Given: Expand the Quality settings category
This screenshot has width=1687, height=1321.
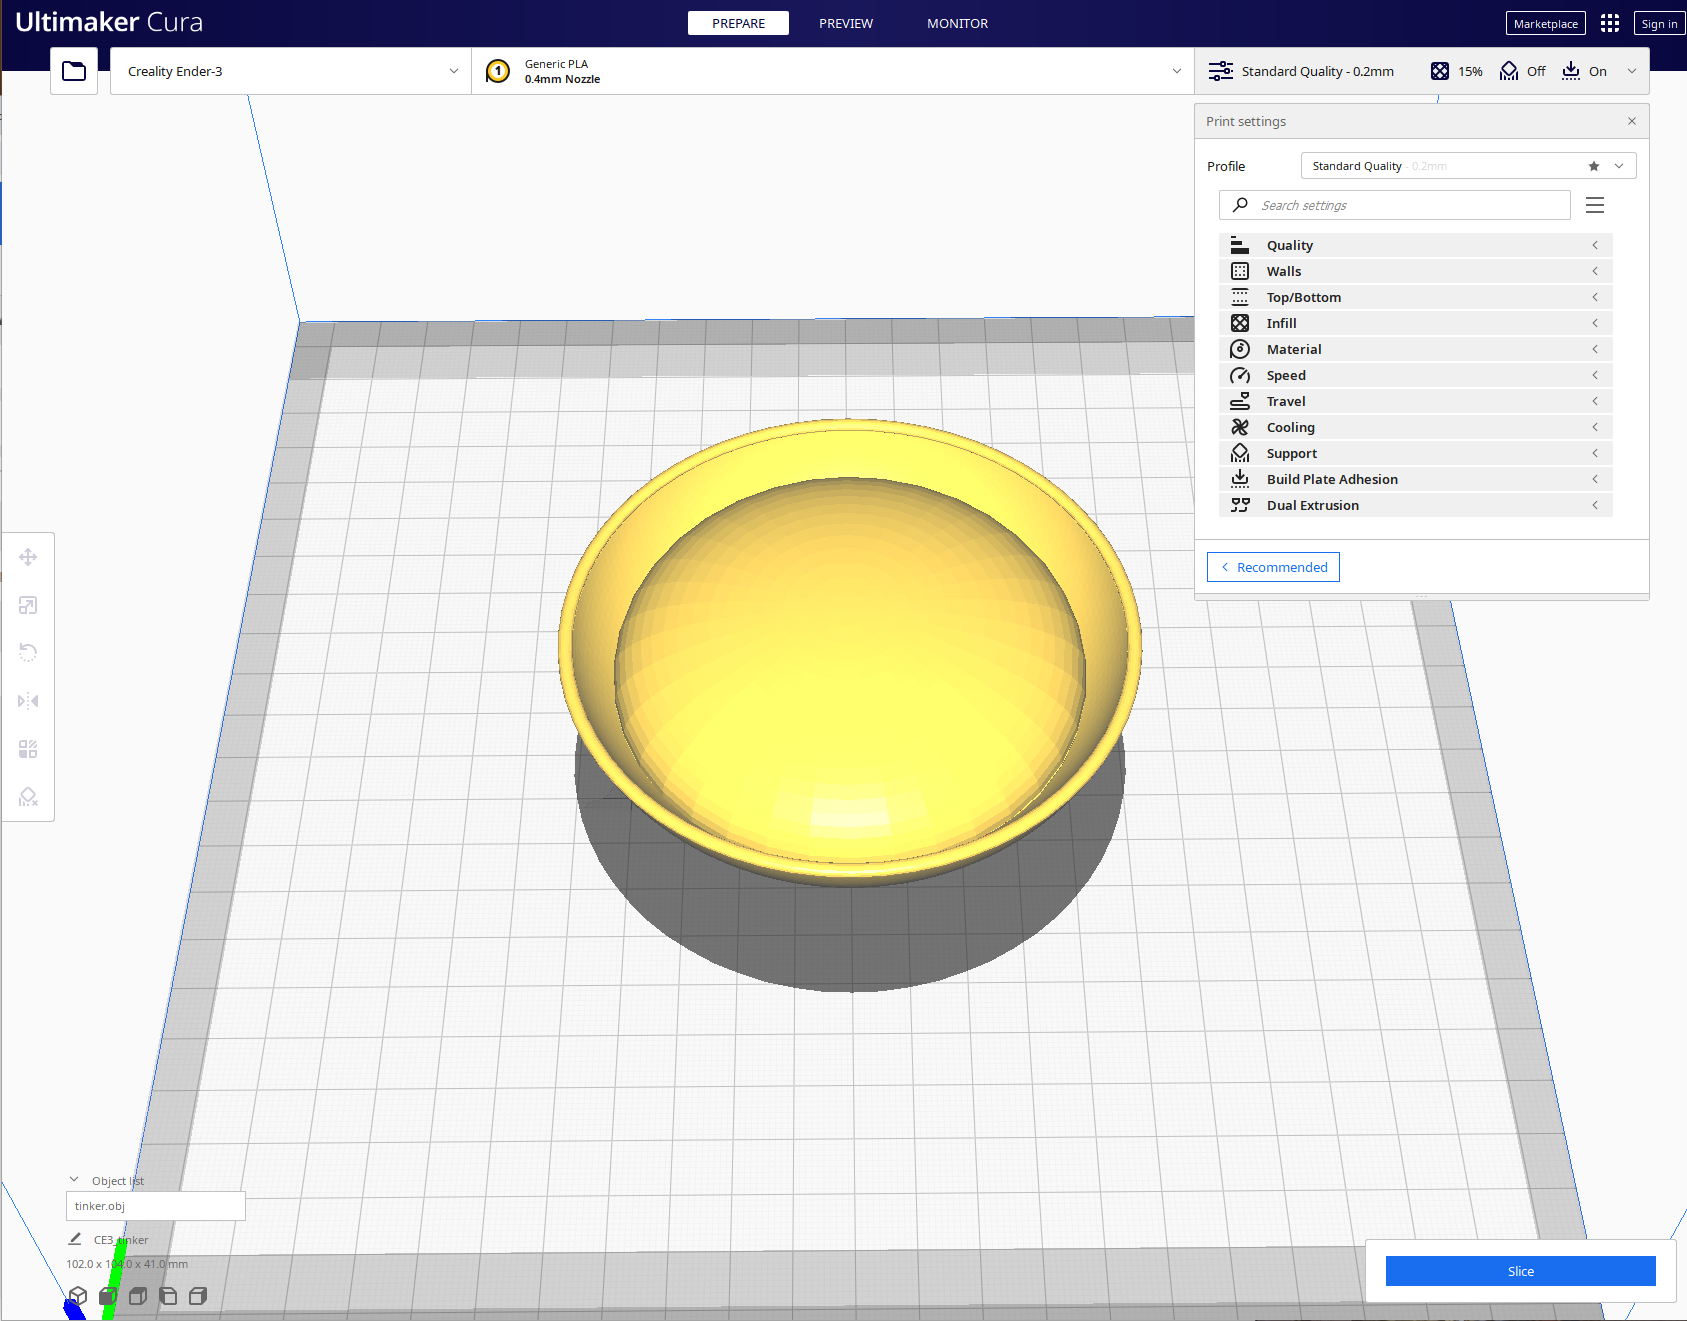Looking at the screenshot, I should coord(1416,245).
